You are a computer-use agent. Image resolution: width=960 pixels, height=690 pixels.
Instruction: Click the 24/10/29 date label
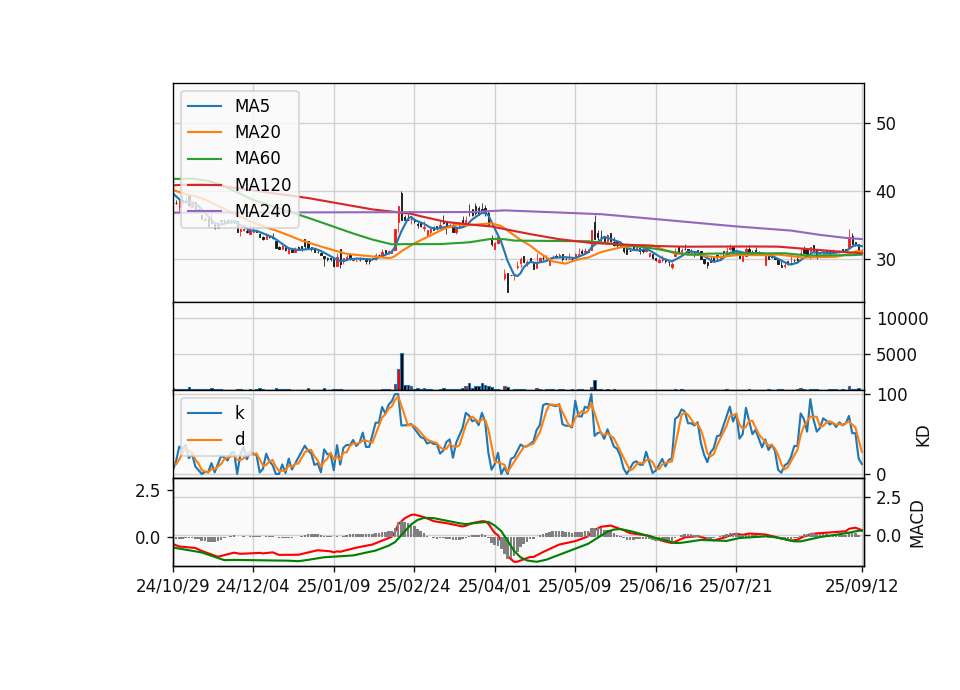tap(173, 587)
